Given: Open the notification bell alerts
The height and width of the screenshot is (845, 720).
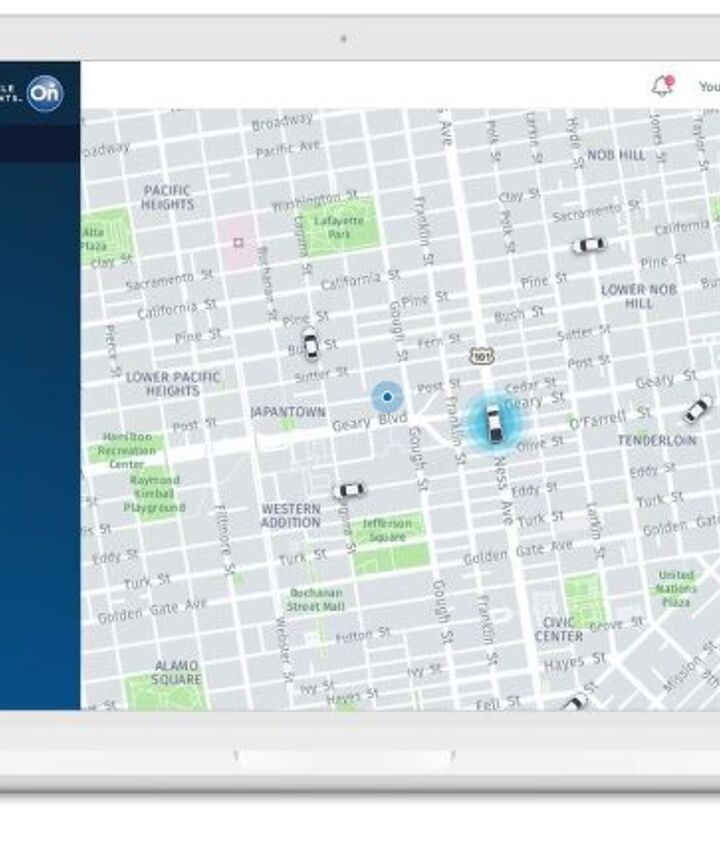Looking at the screenshot, I should (662, 86).
